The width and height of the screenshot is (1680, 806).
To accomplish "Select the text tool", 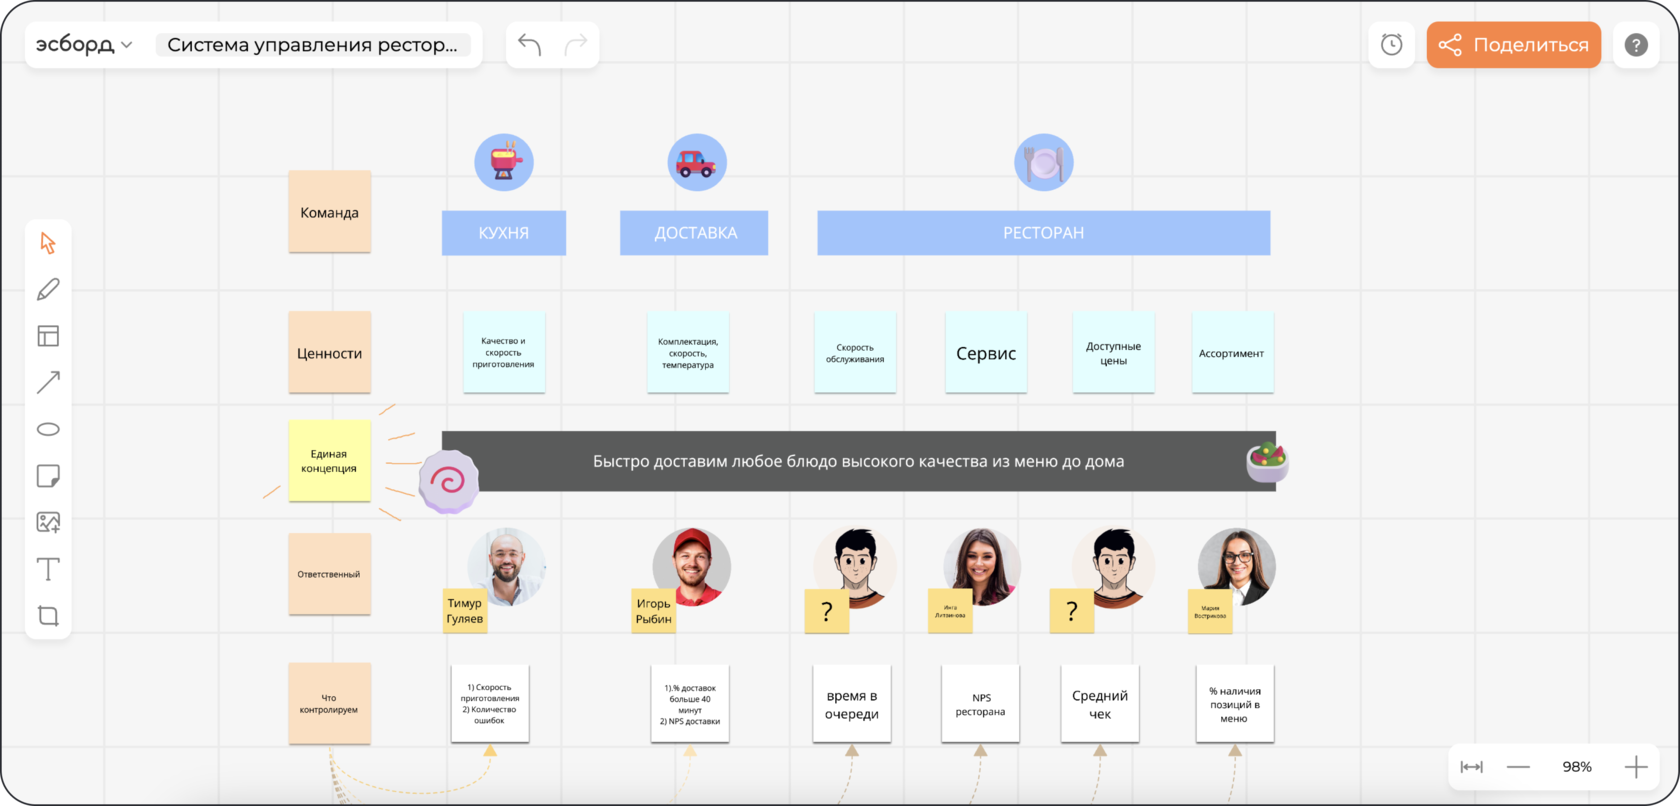I will [x=48, y=569].
